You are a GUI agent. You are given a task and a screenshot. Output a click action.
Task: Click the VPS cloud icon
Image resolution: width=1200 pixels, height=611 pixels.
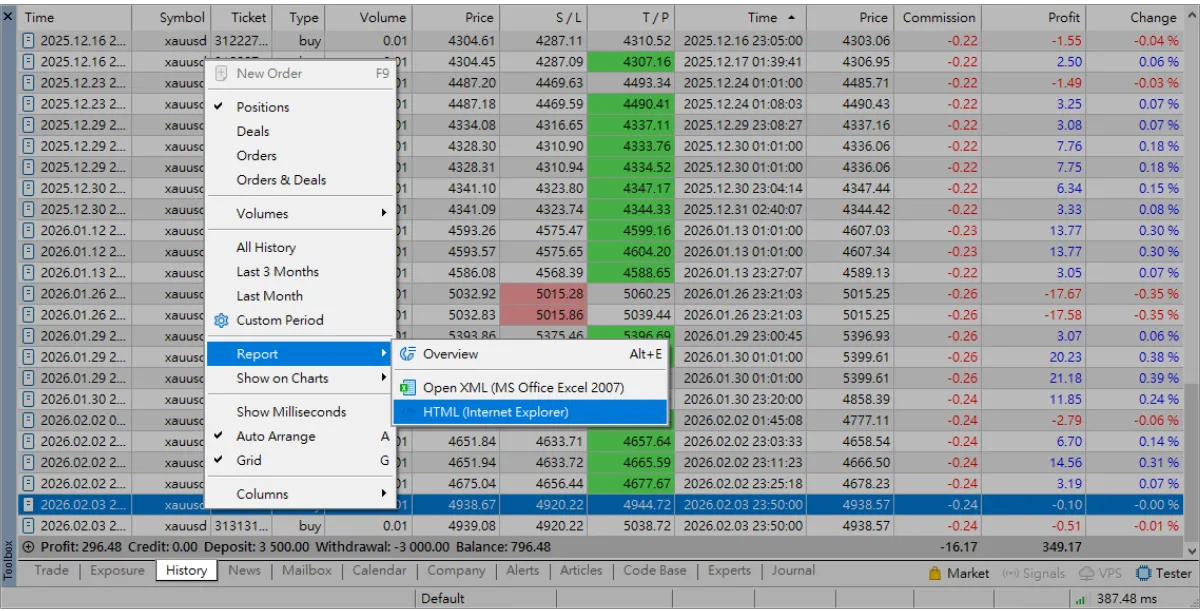click(x=1088, y=573)
